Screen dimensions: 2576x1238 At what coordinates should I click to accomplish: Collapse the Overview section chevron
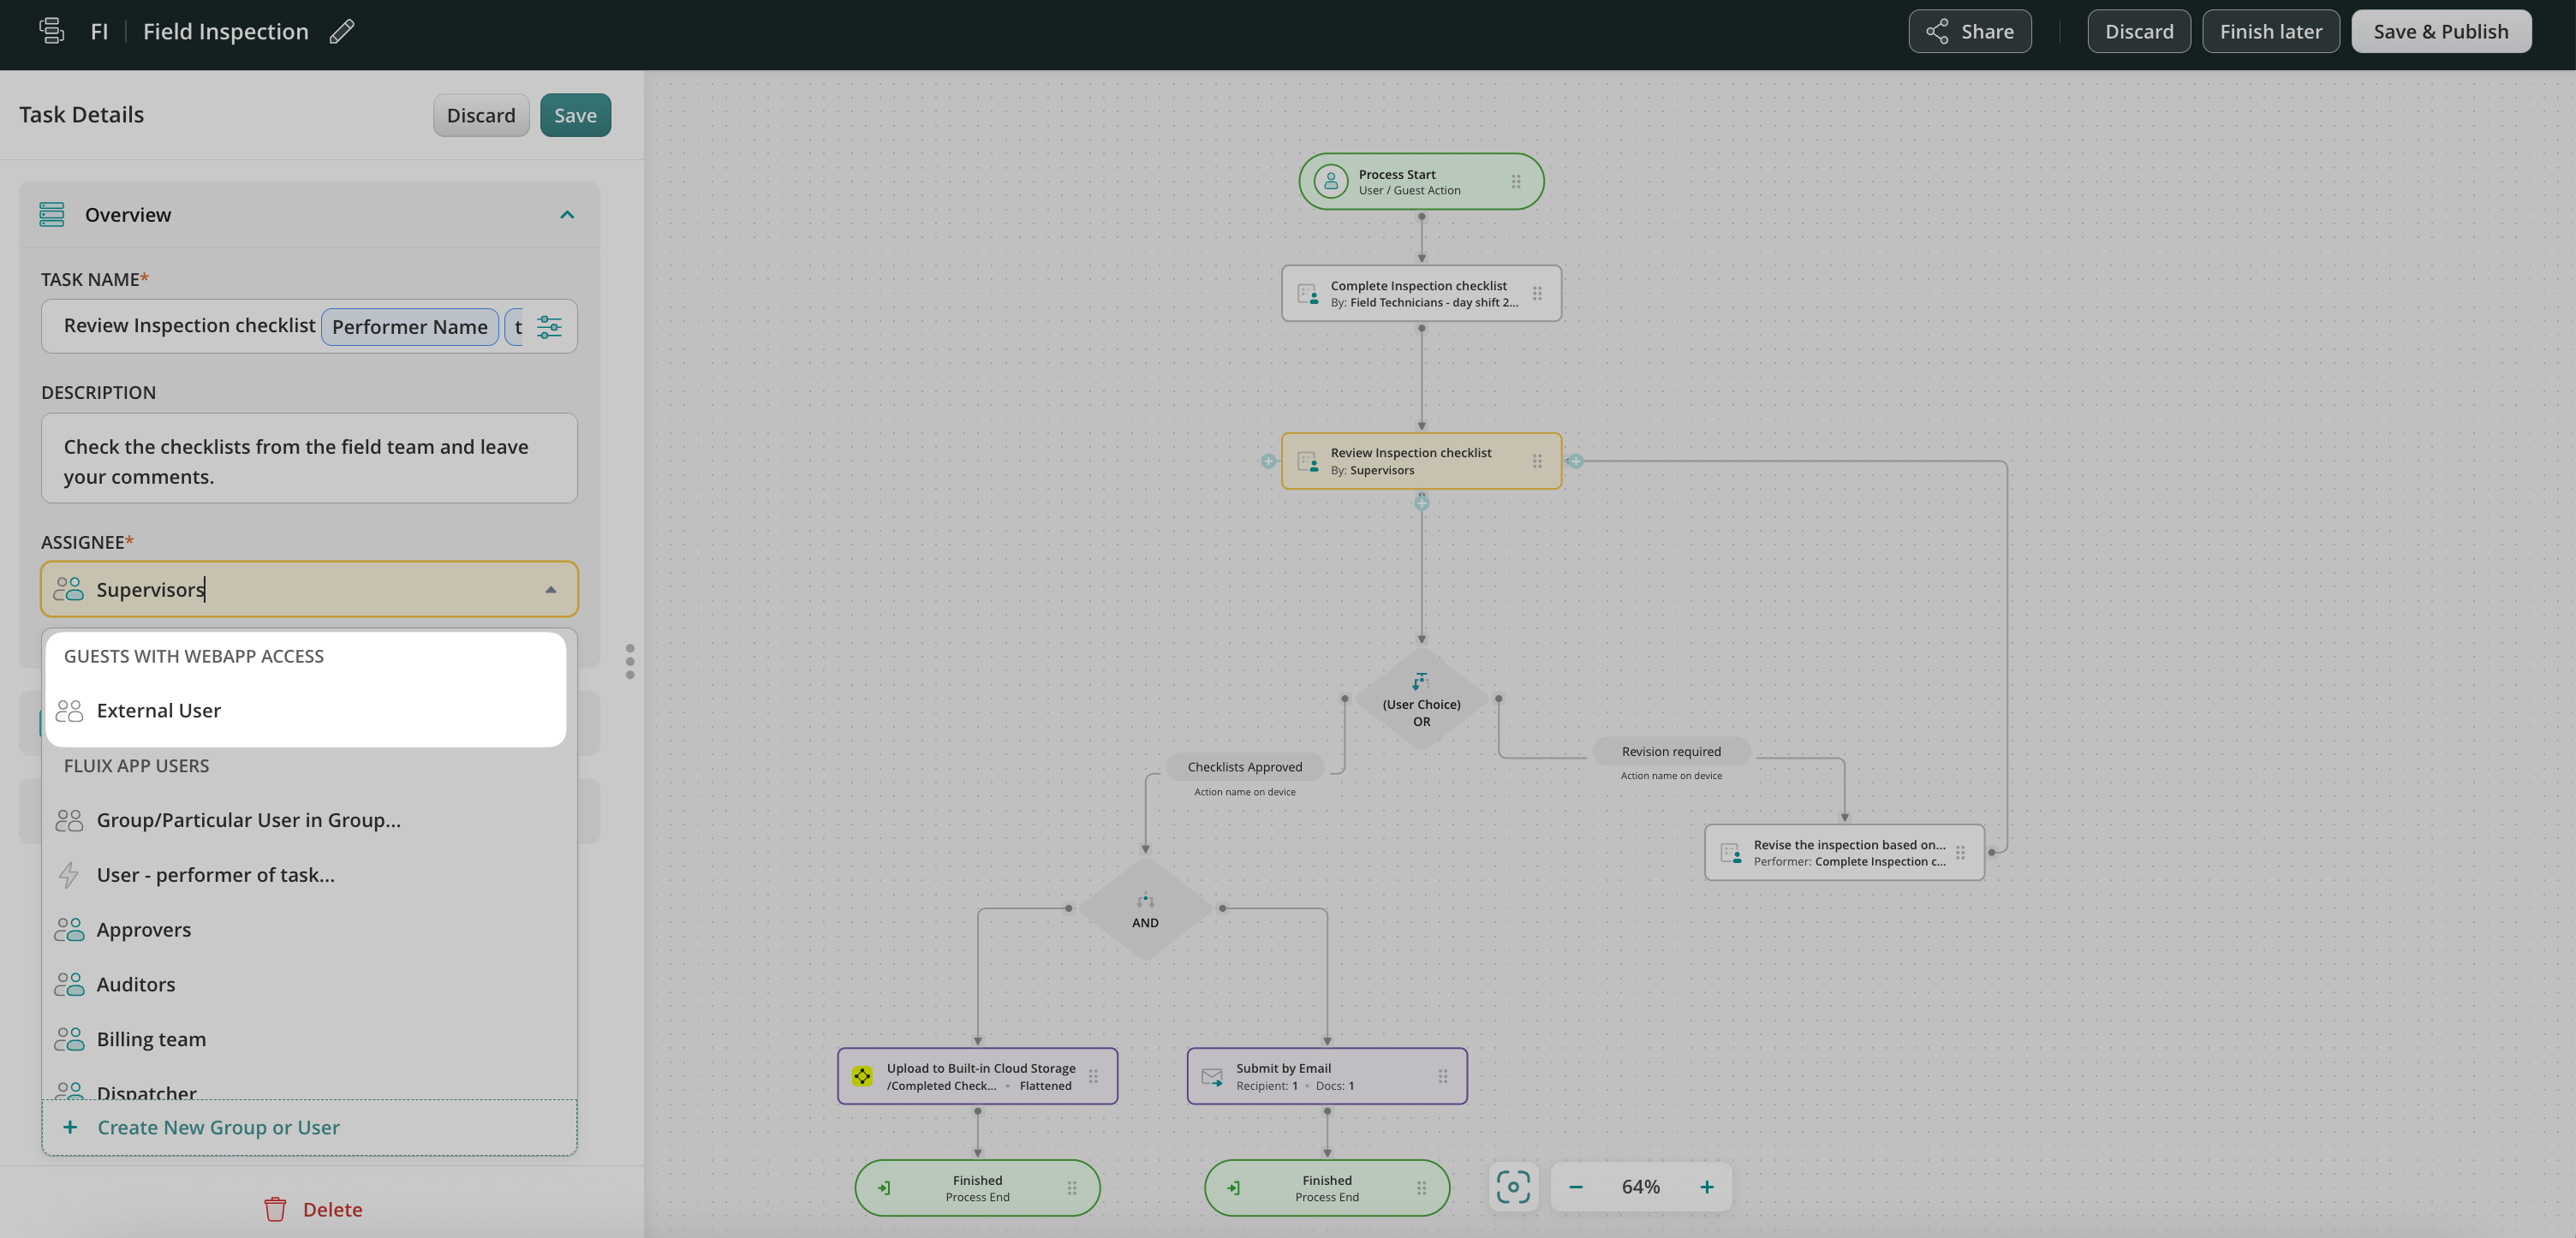click(567, 215)
